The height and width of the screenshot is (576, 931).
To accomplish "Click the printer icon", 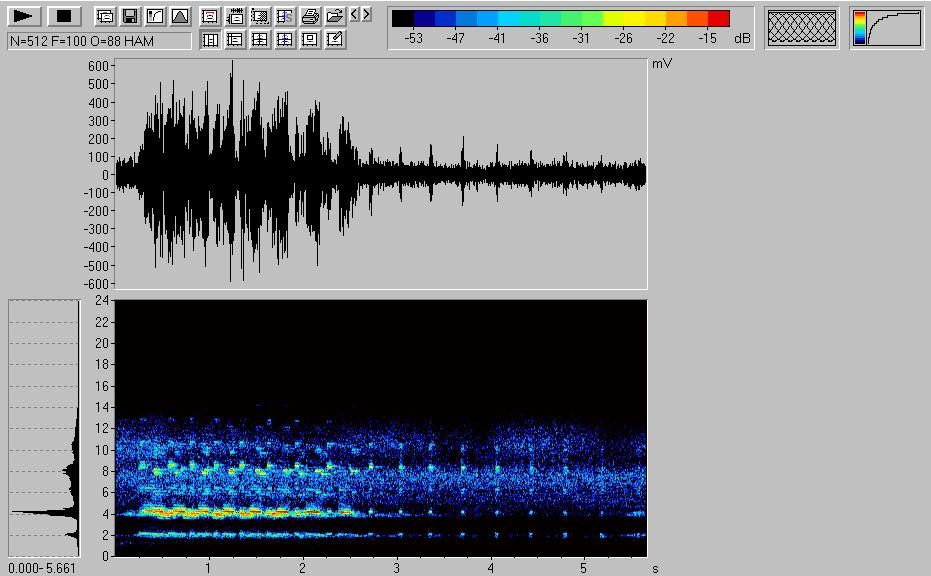I will [x=310, y=16].
